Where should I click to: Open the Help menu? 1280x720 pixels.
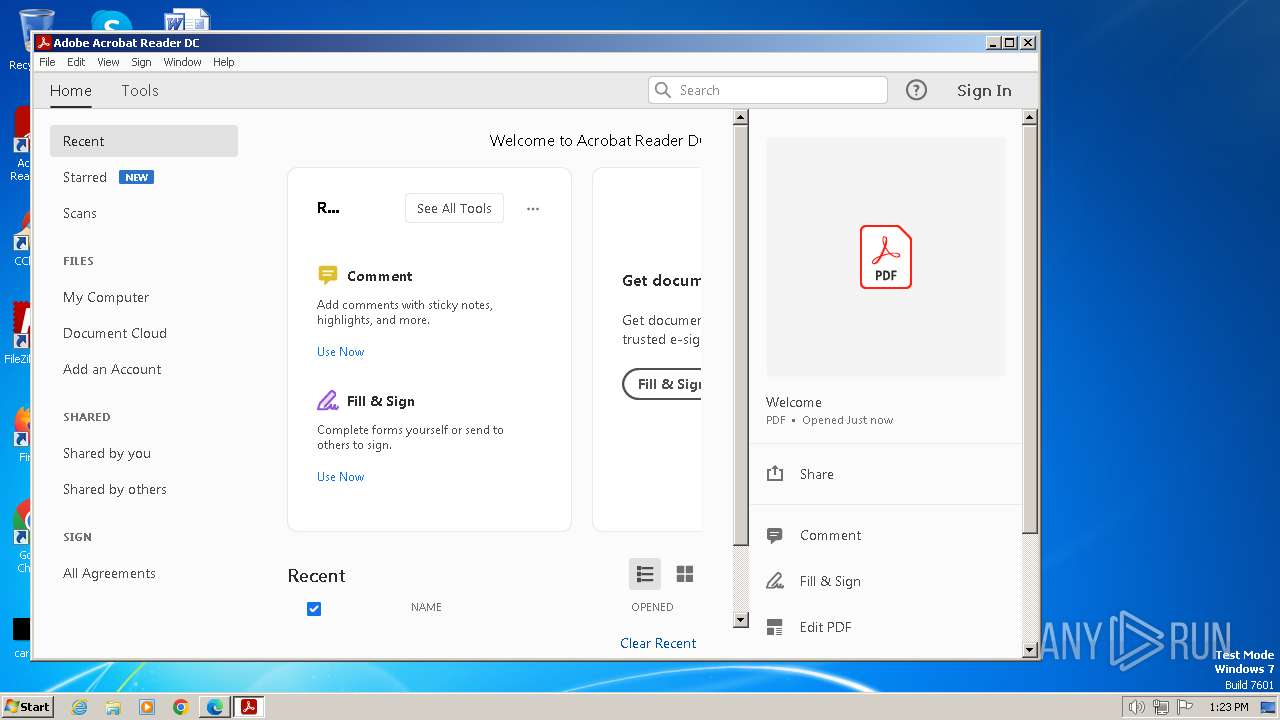point(223,62)
